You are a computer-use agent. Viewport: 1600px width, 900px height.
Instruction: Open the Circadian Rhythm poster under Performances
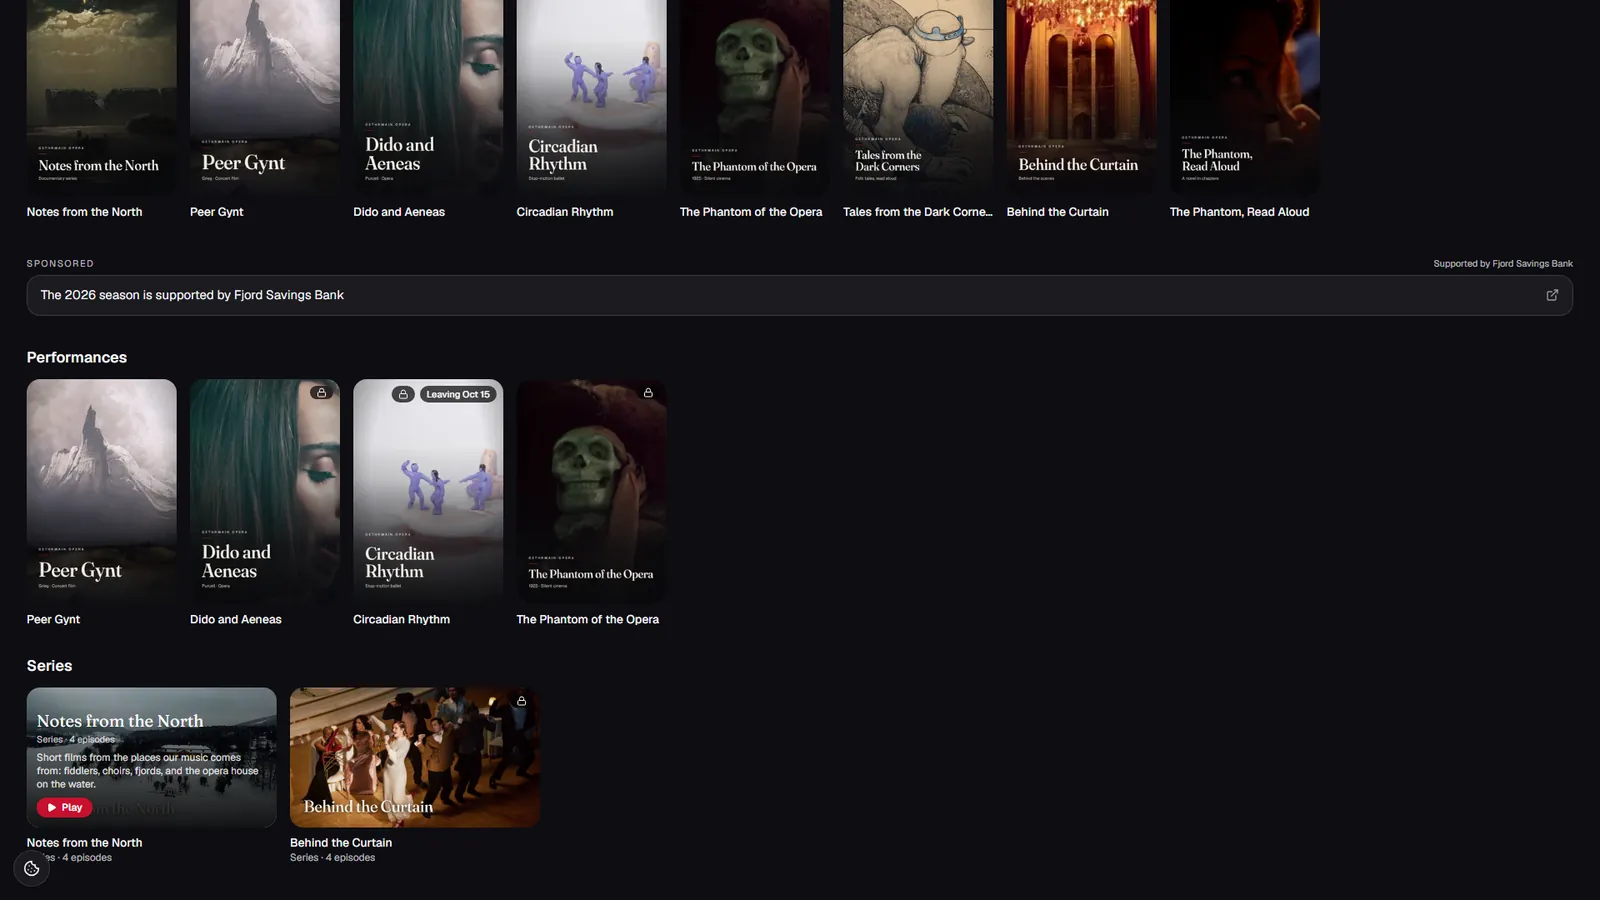[428, 490]
